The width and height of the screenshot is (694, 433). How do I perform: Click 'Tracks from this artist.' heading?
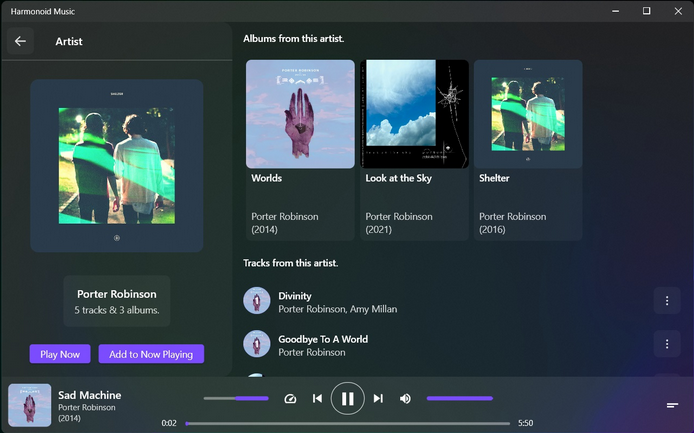(x=290, y=263)
